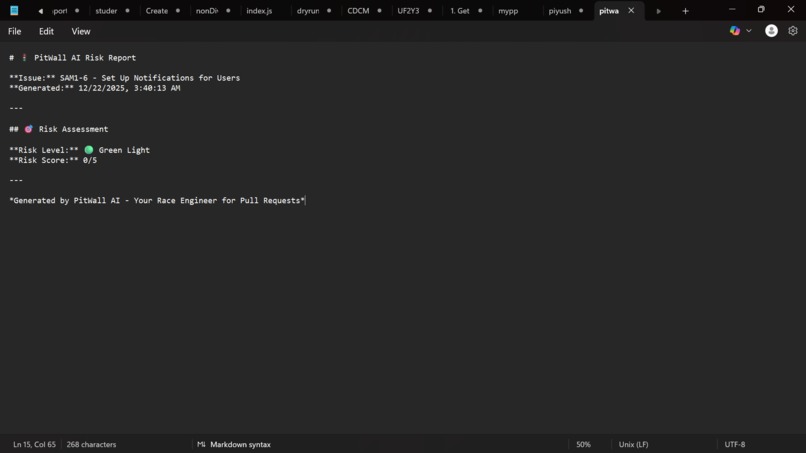Close the pitwa tab
The width and height of the screenshot is (806, 453).
631,10
